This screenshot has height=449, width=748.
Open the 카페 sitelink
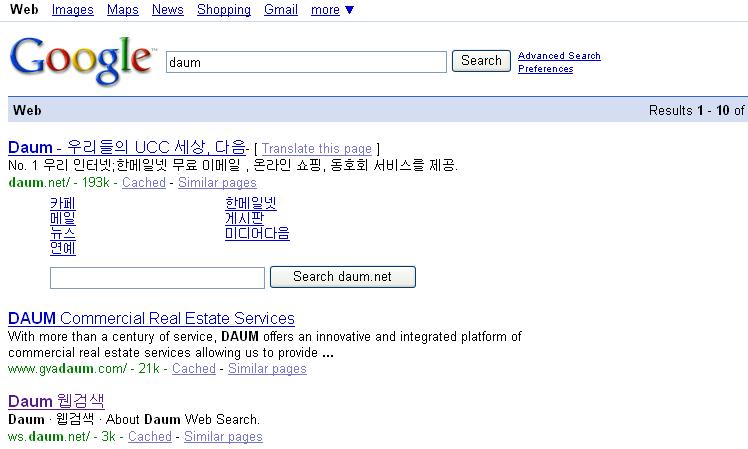[62, 203]
